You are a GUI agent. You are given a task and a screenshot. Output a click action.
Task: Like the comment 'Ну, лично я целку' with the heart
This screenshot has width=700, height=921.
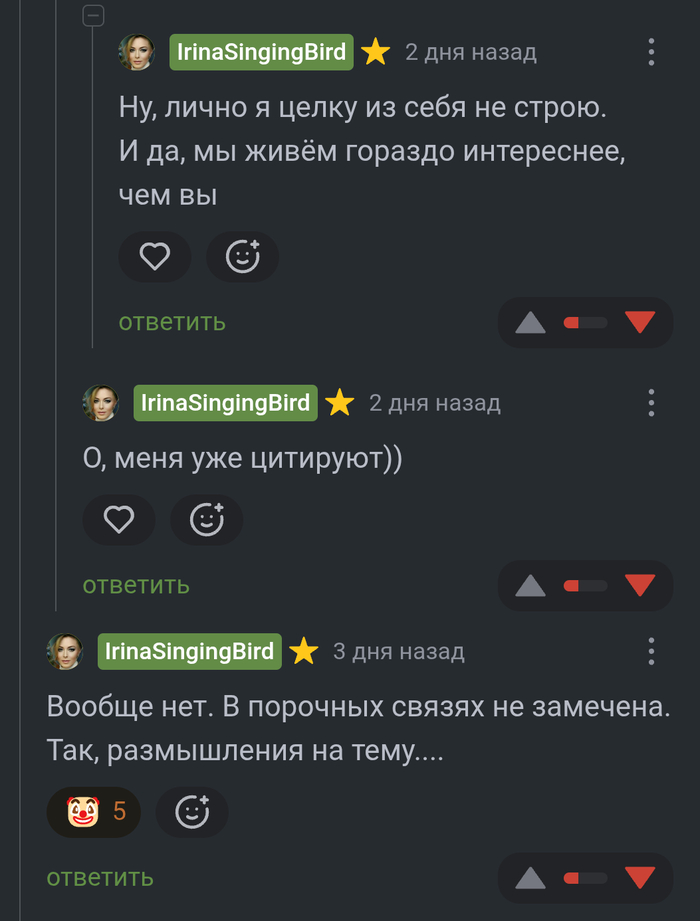[x=154, y=258]
